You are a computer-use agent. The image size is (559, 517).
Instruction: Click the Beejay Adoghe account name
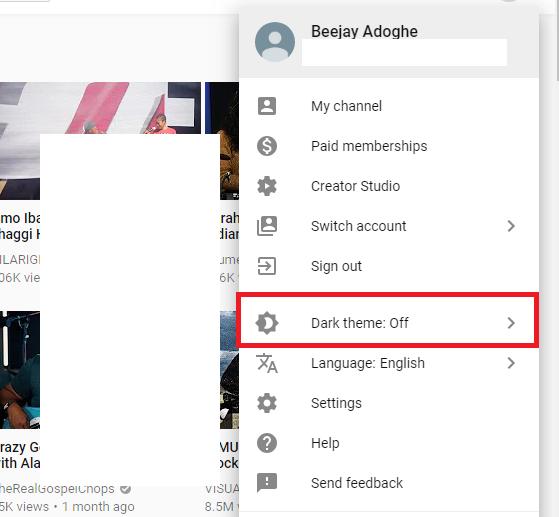[x=364, y=31]
